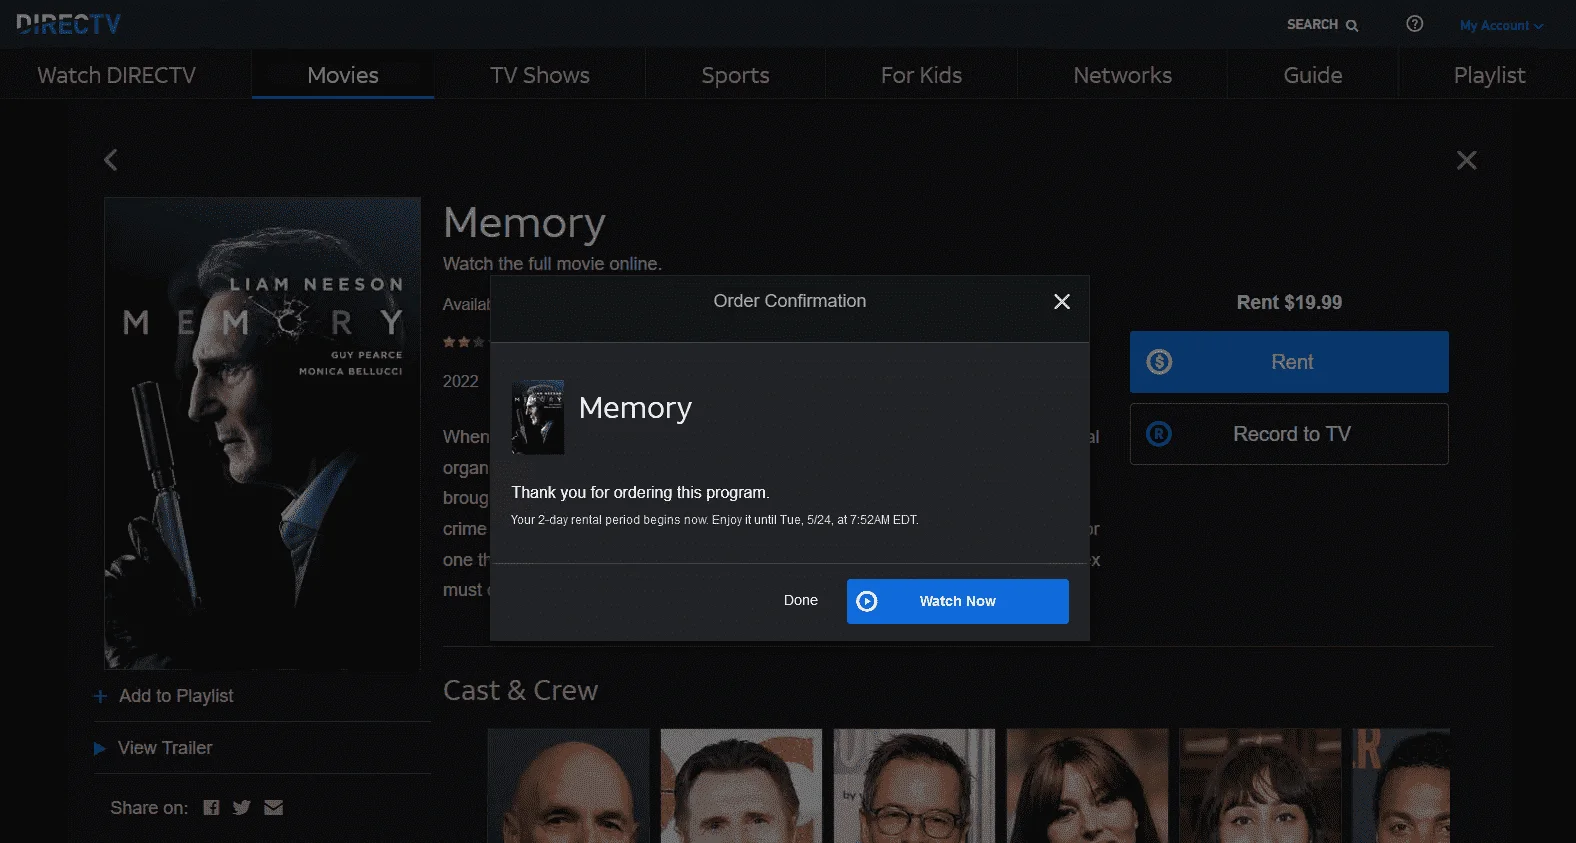Click the small Memory thumbnail in the dialog
Image resolution: width=1576 pixels, height=843 pixels.
[x=537, y=417]
